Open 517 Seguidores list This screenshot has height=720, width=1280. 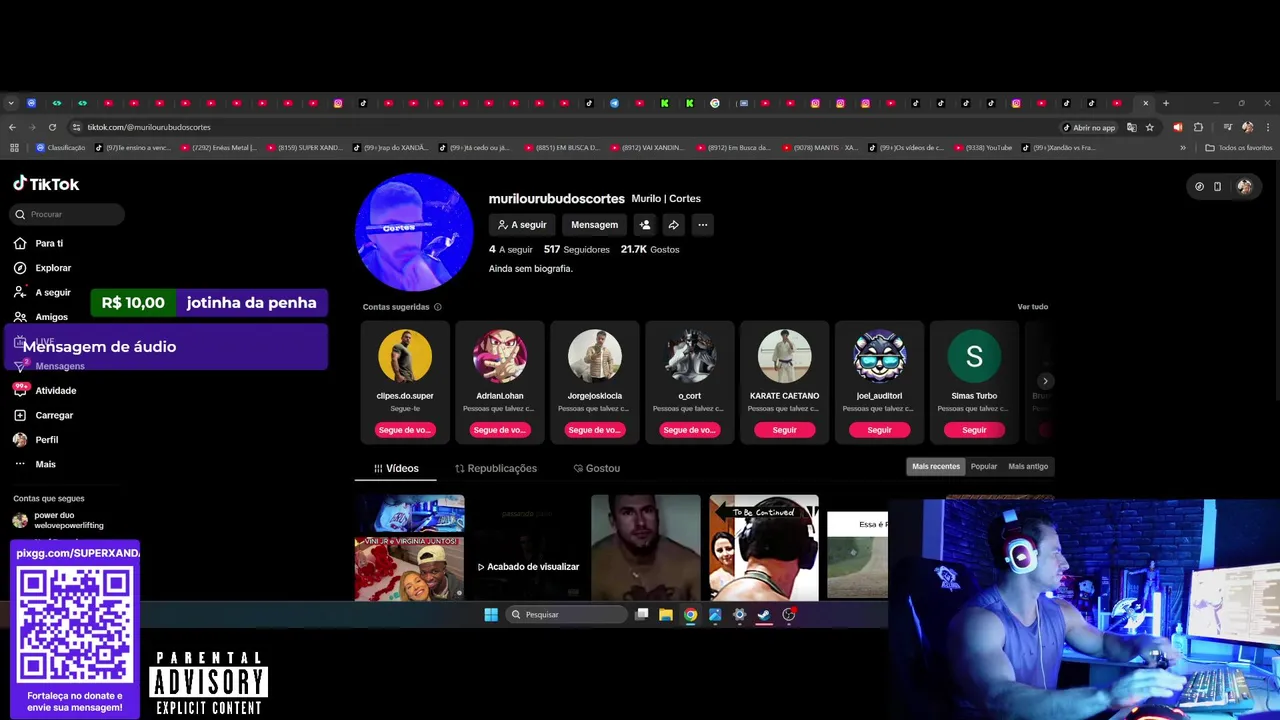(x=576, y=249)
